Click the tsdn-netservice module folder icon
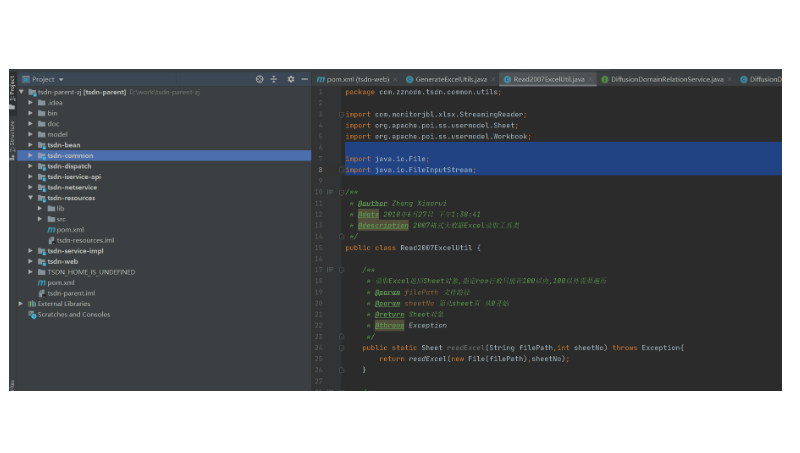Image resolution: width=800 pixels, height=453 pixels. 42,187
